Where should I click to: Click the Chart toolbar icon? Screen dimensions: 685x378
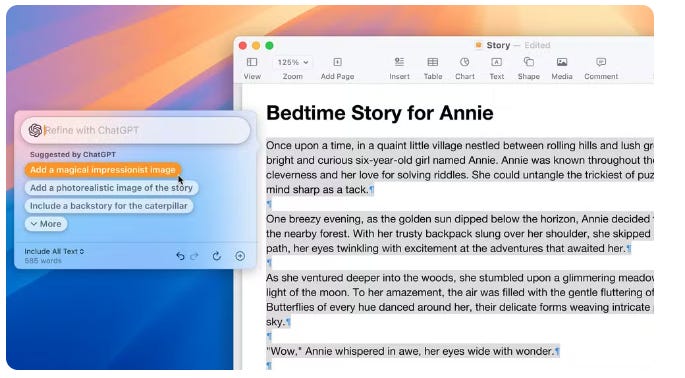(x=464, y=62)
